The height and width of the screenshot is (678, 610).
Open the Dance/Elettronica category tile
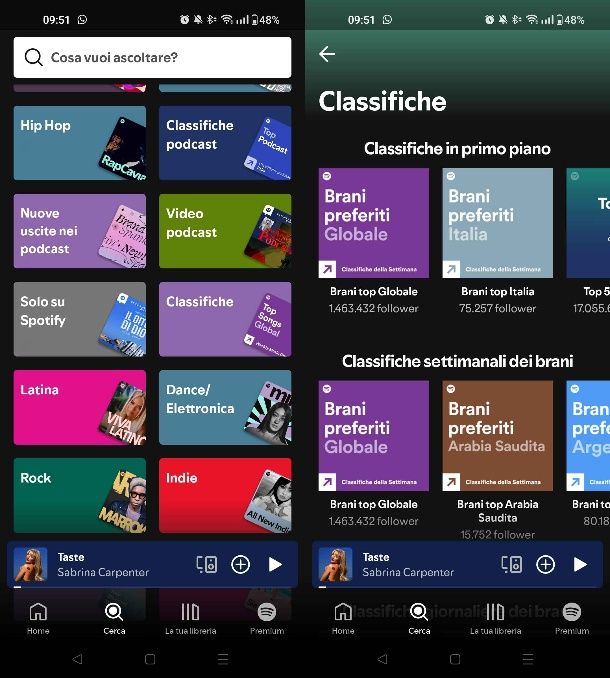pos(225,407)
